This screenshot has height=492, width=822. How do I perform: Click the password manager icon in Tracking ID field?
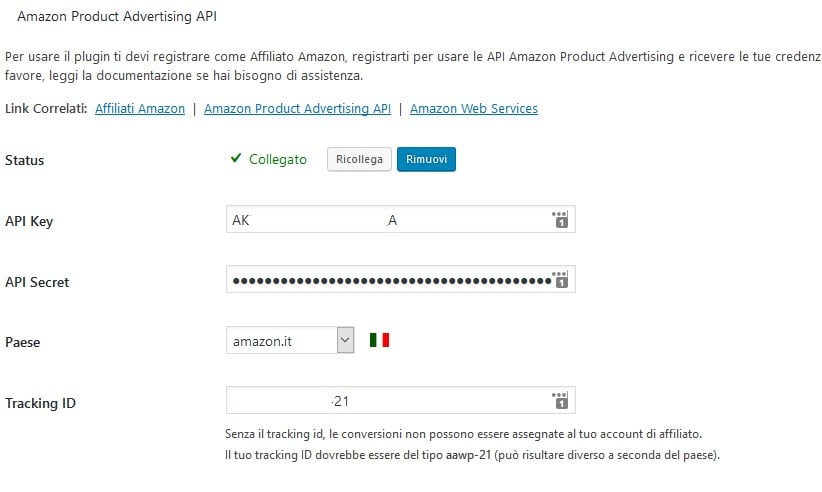(x=560, y=401)
